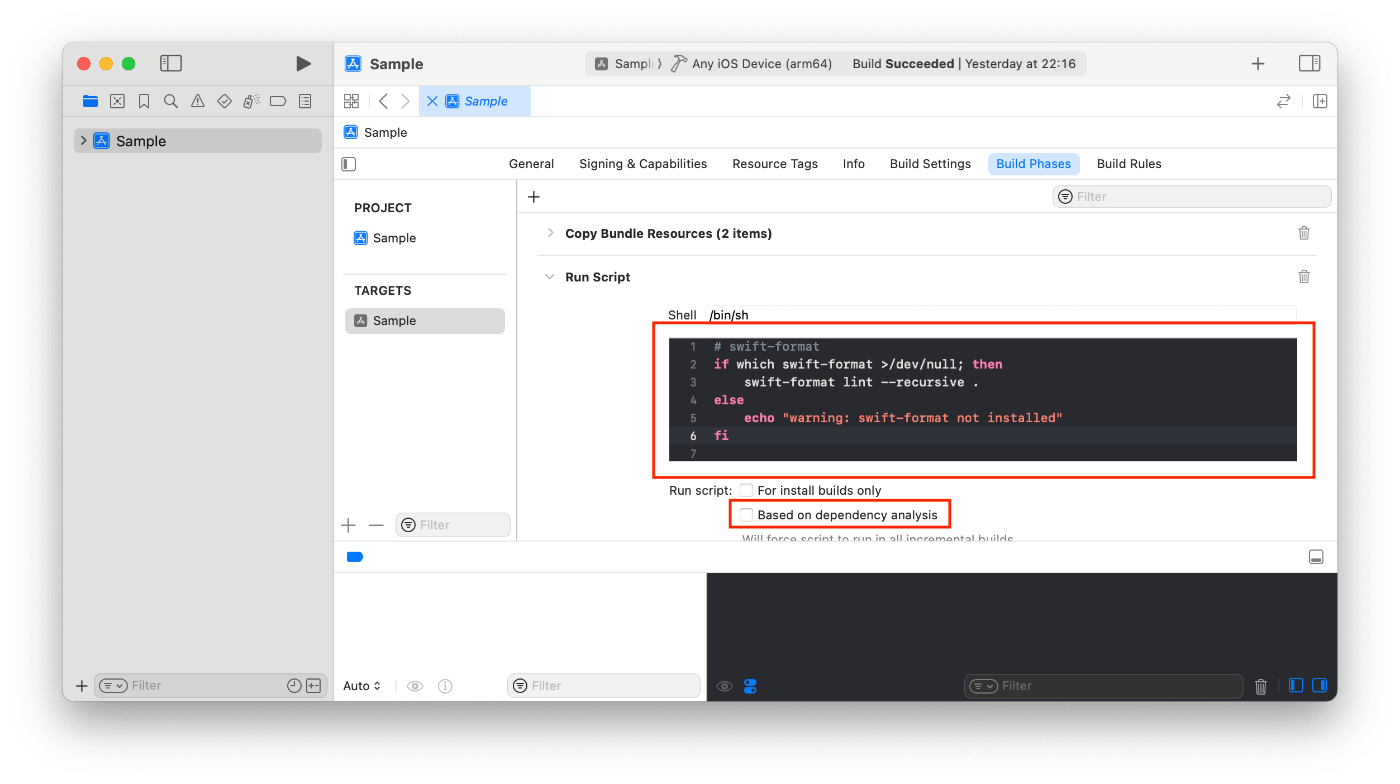Open the Source Control navigator

click(117, 101)
